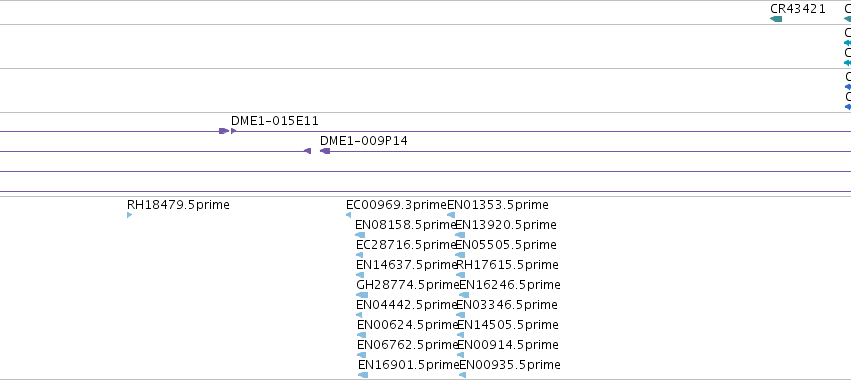Screen dimensions: 851x380
Task: Click the EN13920.5prime text label
Action: [x=506, y=225]
